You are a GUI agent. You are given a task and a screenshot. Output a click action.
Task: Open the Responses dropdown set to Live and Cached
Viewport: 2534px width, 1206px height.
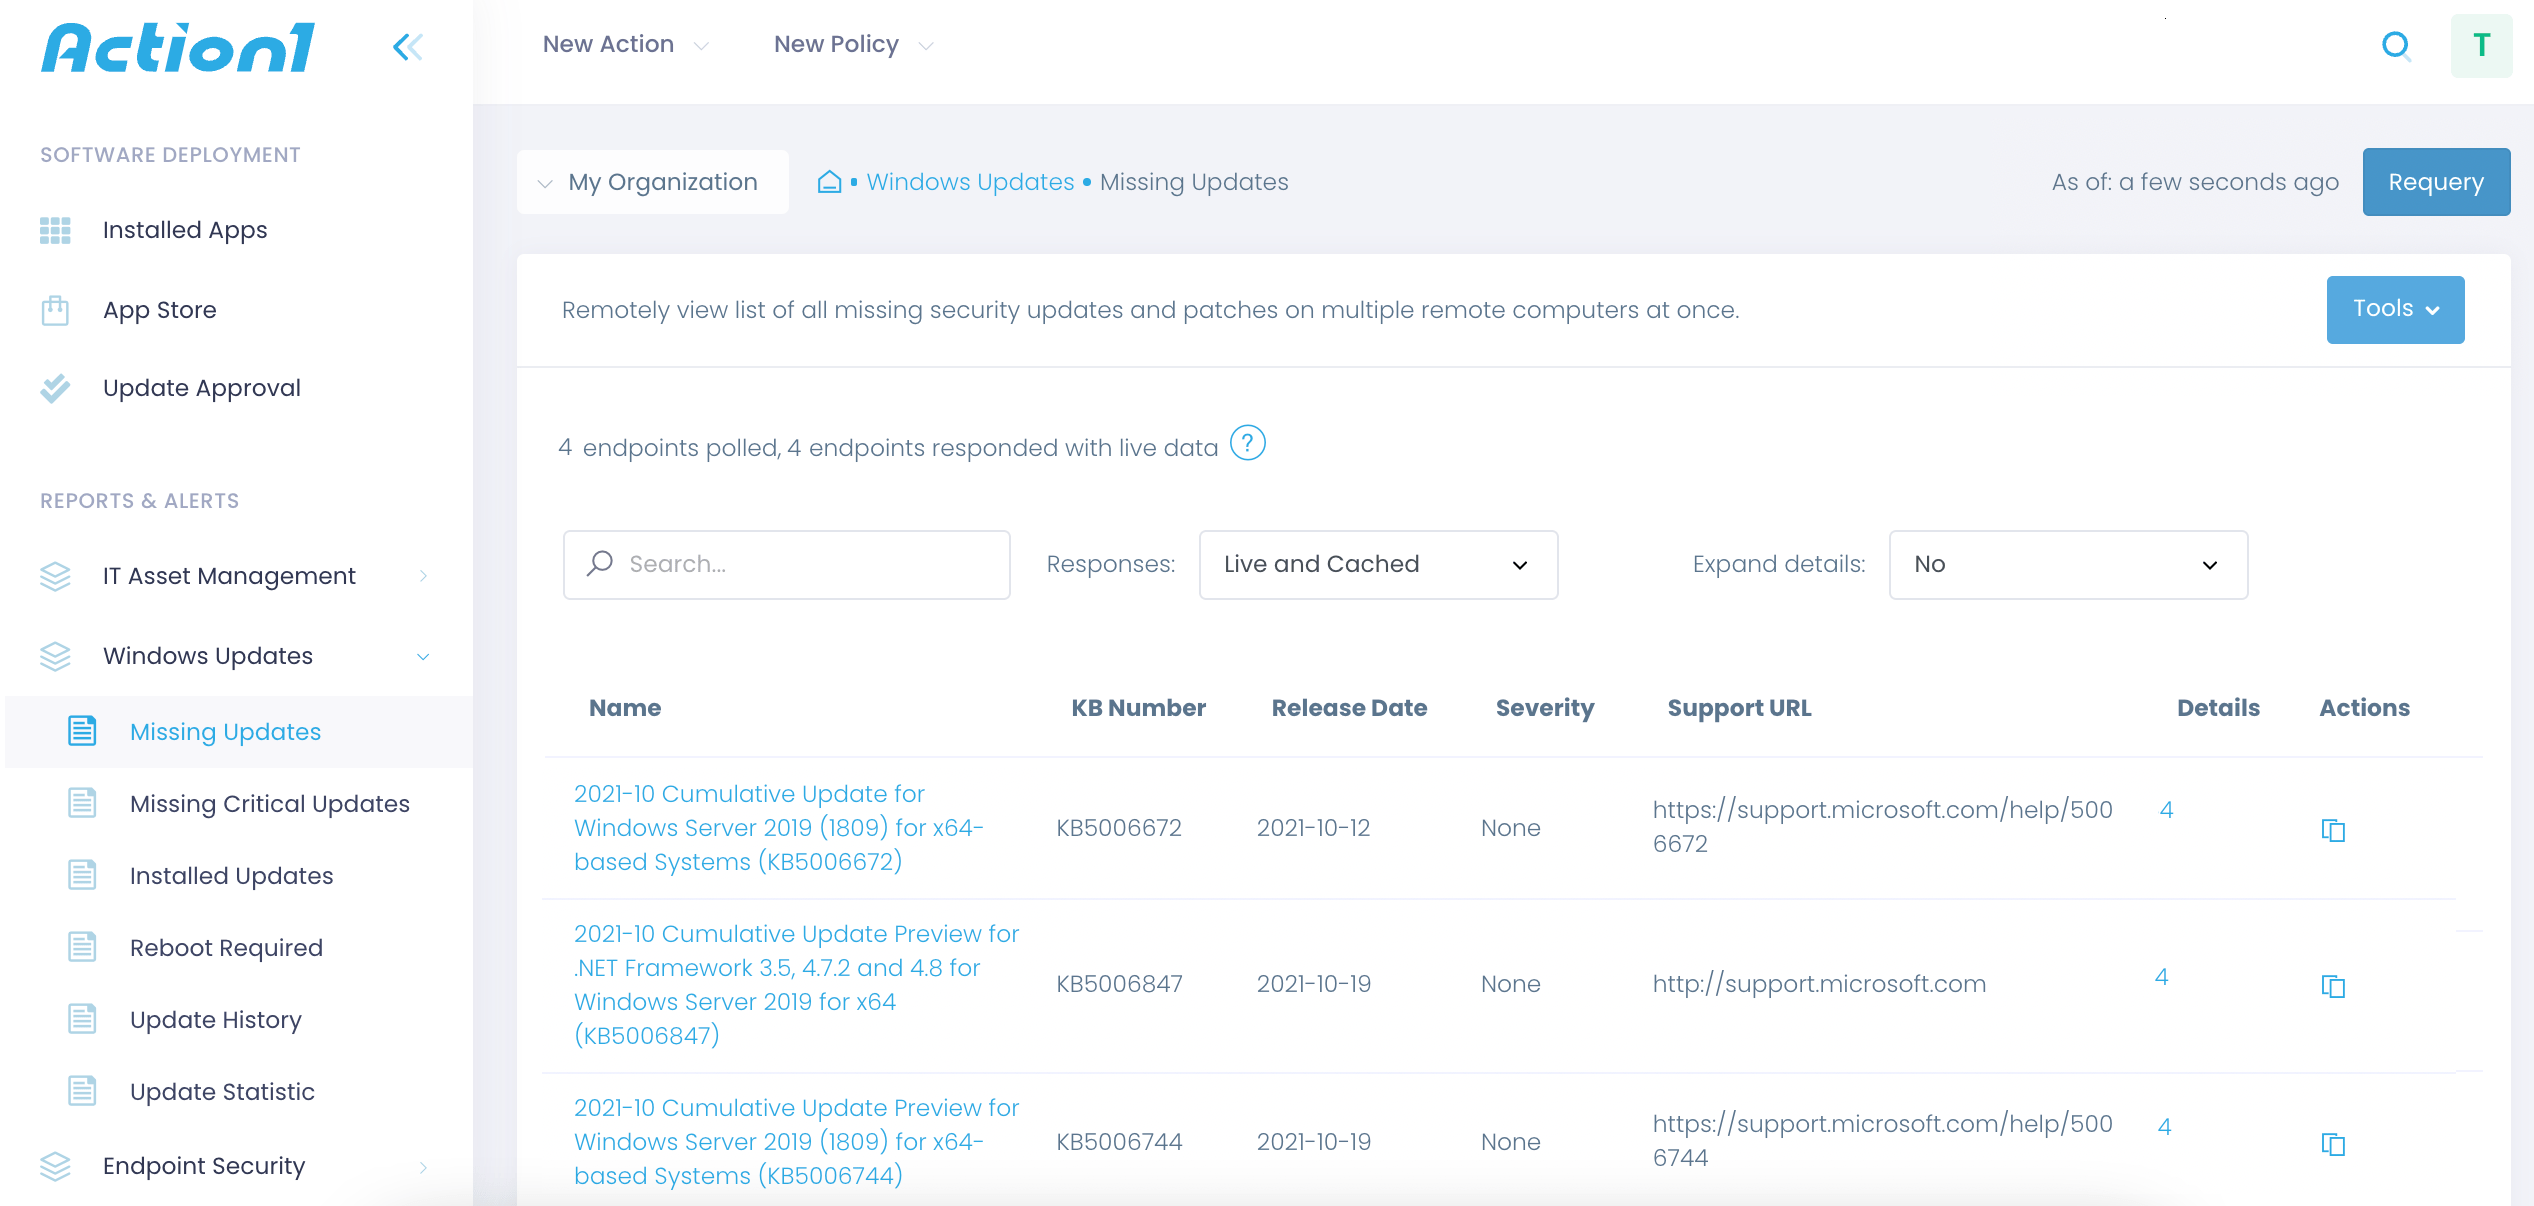[1378, 564]
